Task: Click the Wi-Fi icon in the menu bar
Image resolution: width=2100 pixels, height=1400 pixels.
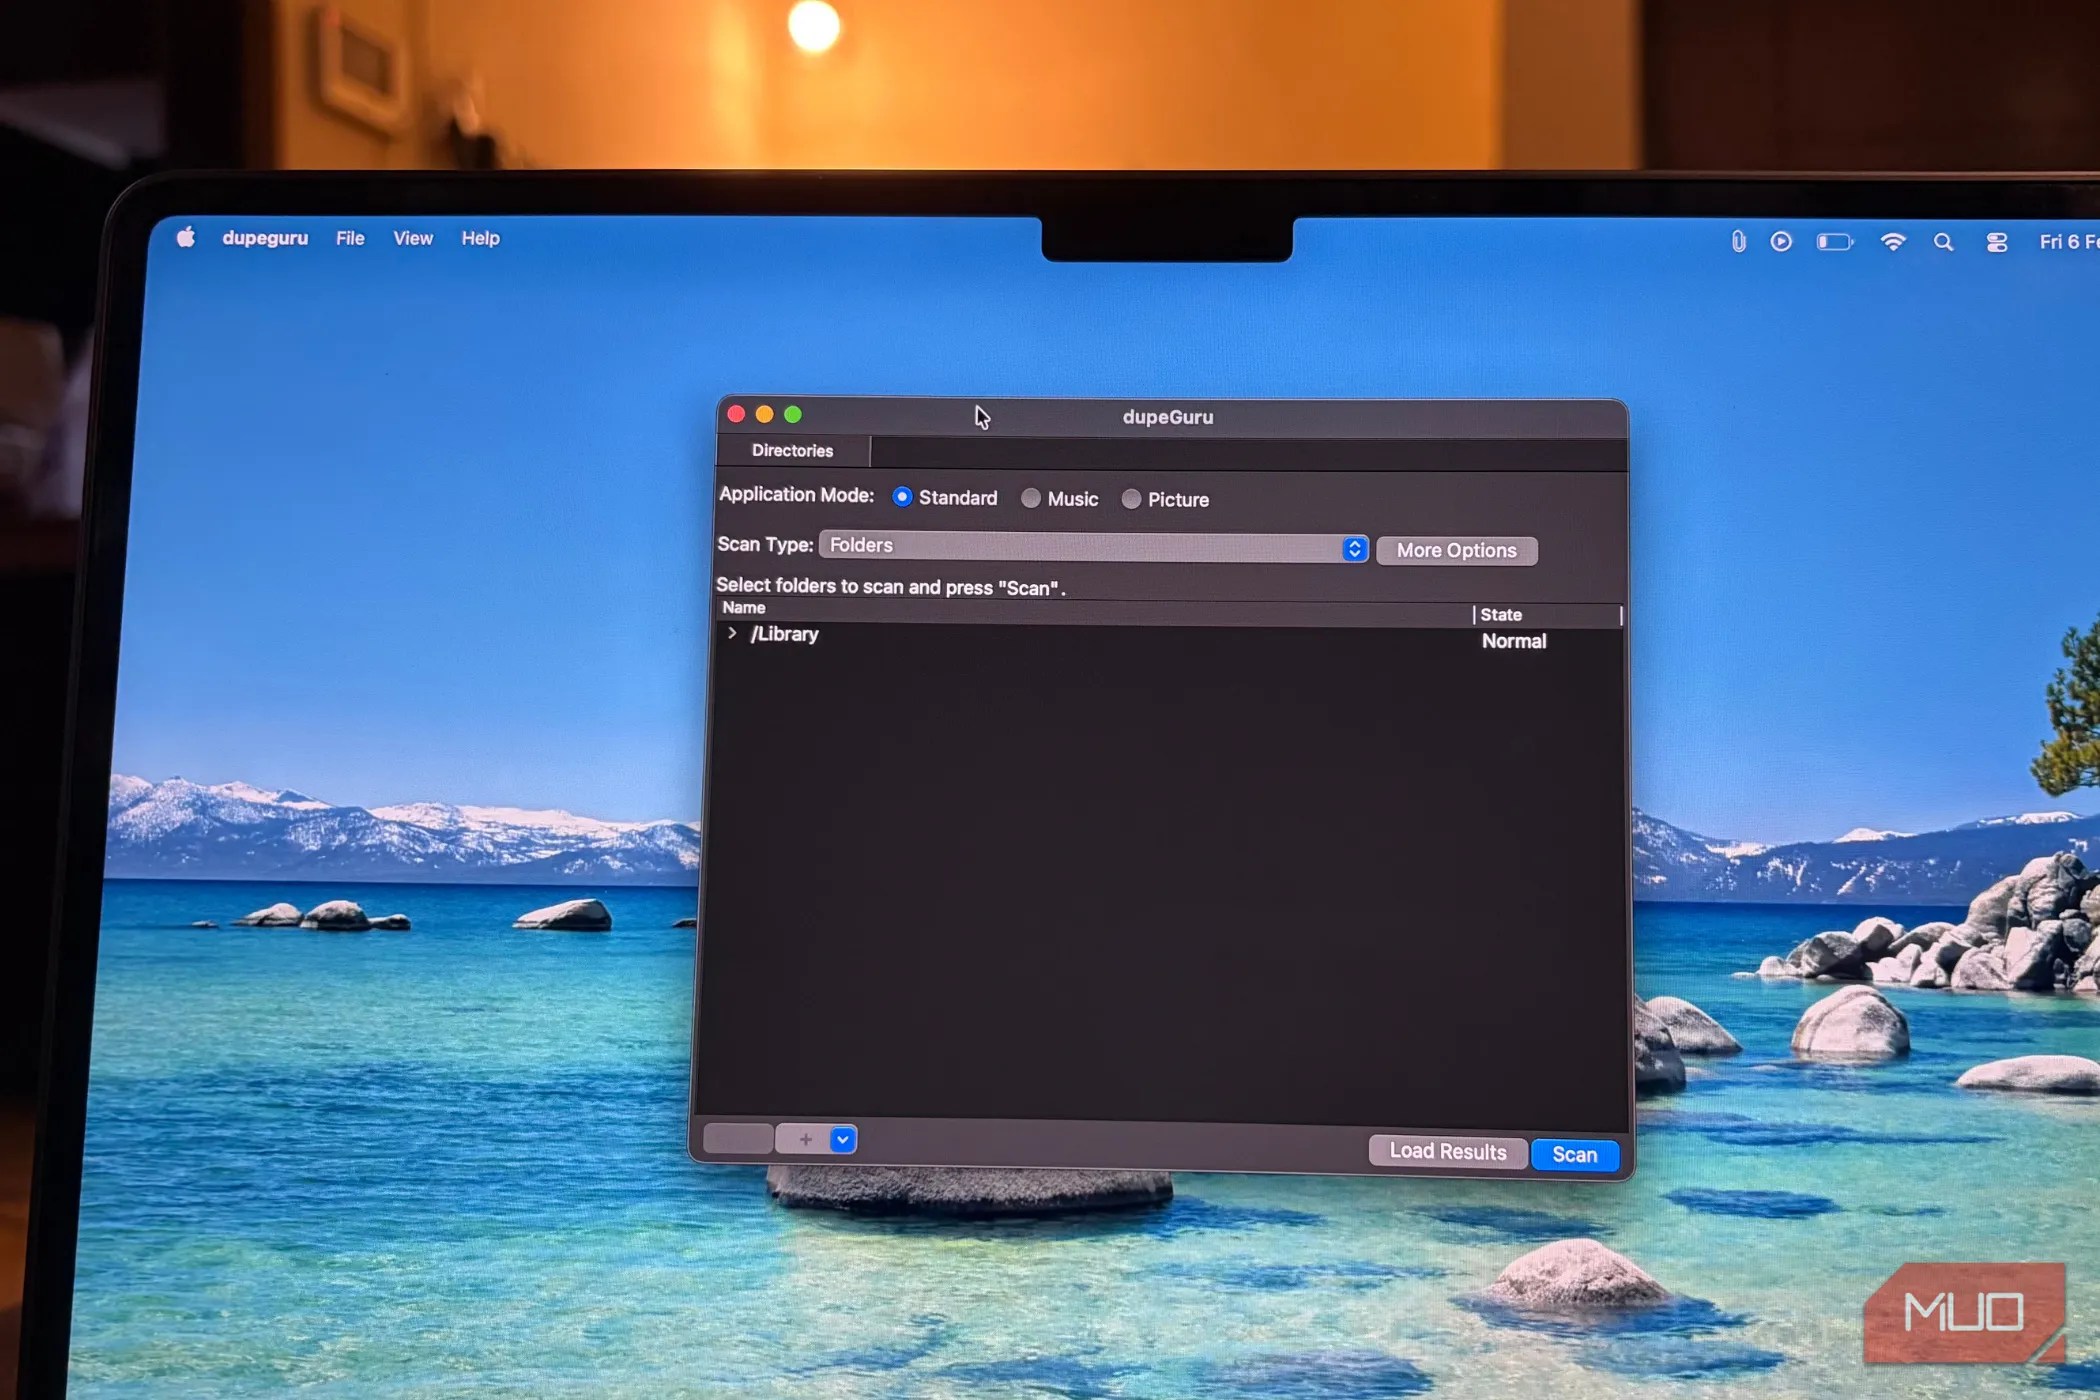Action: [x=1893, y=241]
